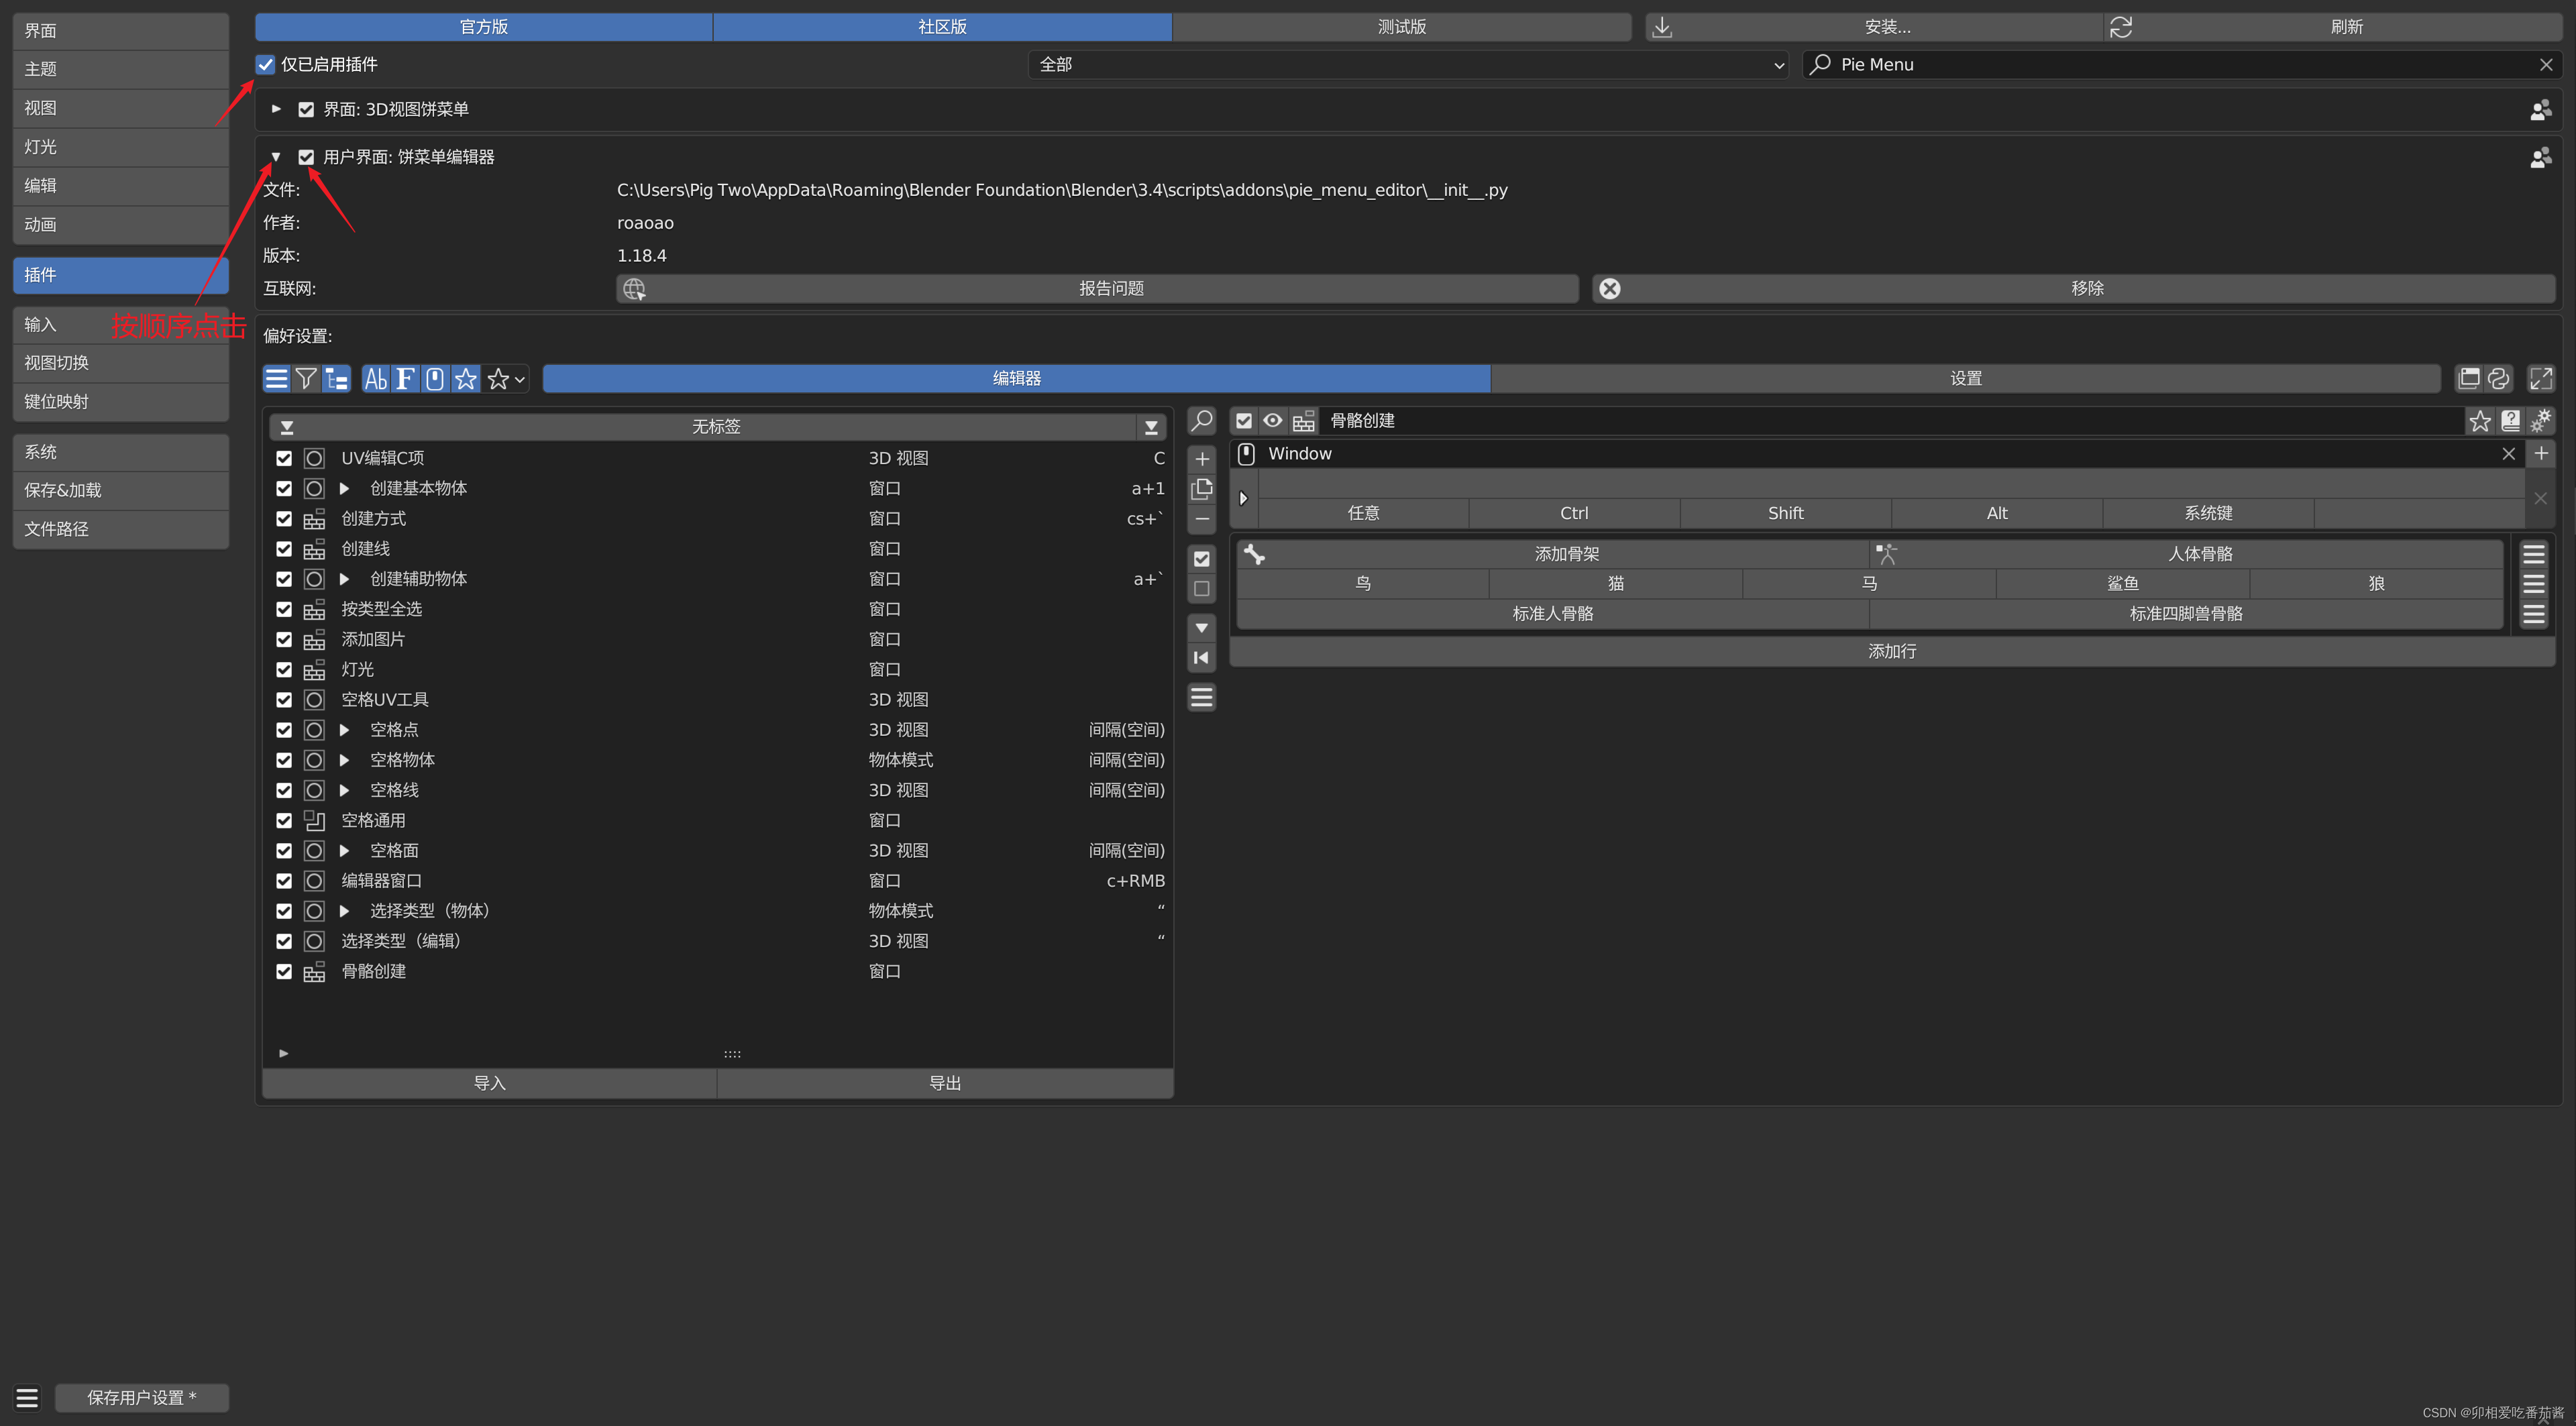
Task: Click the mouse icon beside Window field
Action: tap(1246, 454)
